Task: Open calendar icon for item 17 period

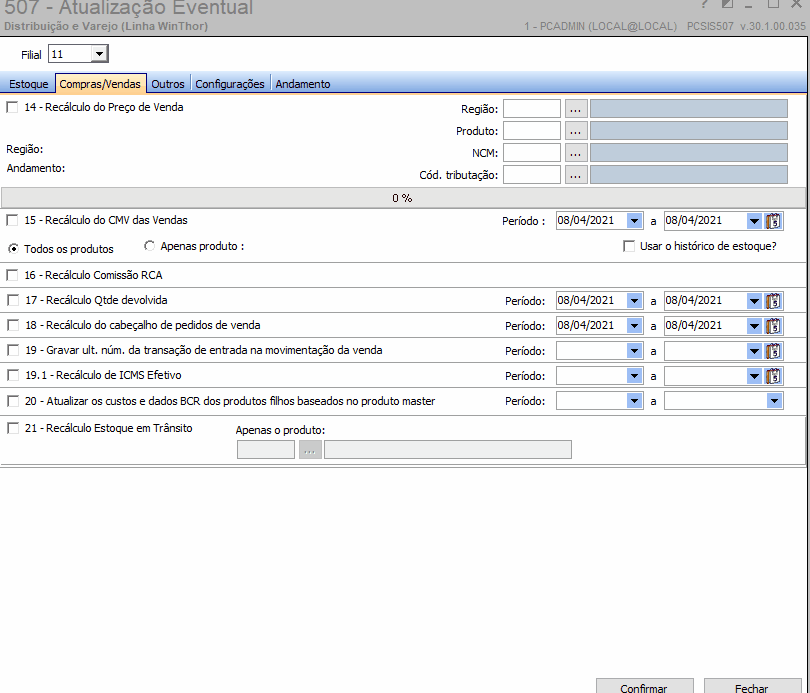Action: 773,301
